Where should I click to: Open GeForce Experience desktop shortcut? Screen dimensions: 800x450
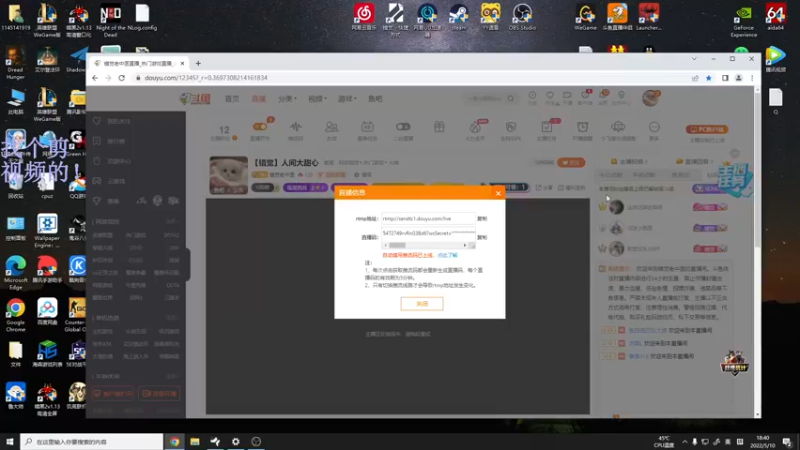coord(743,21)
